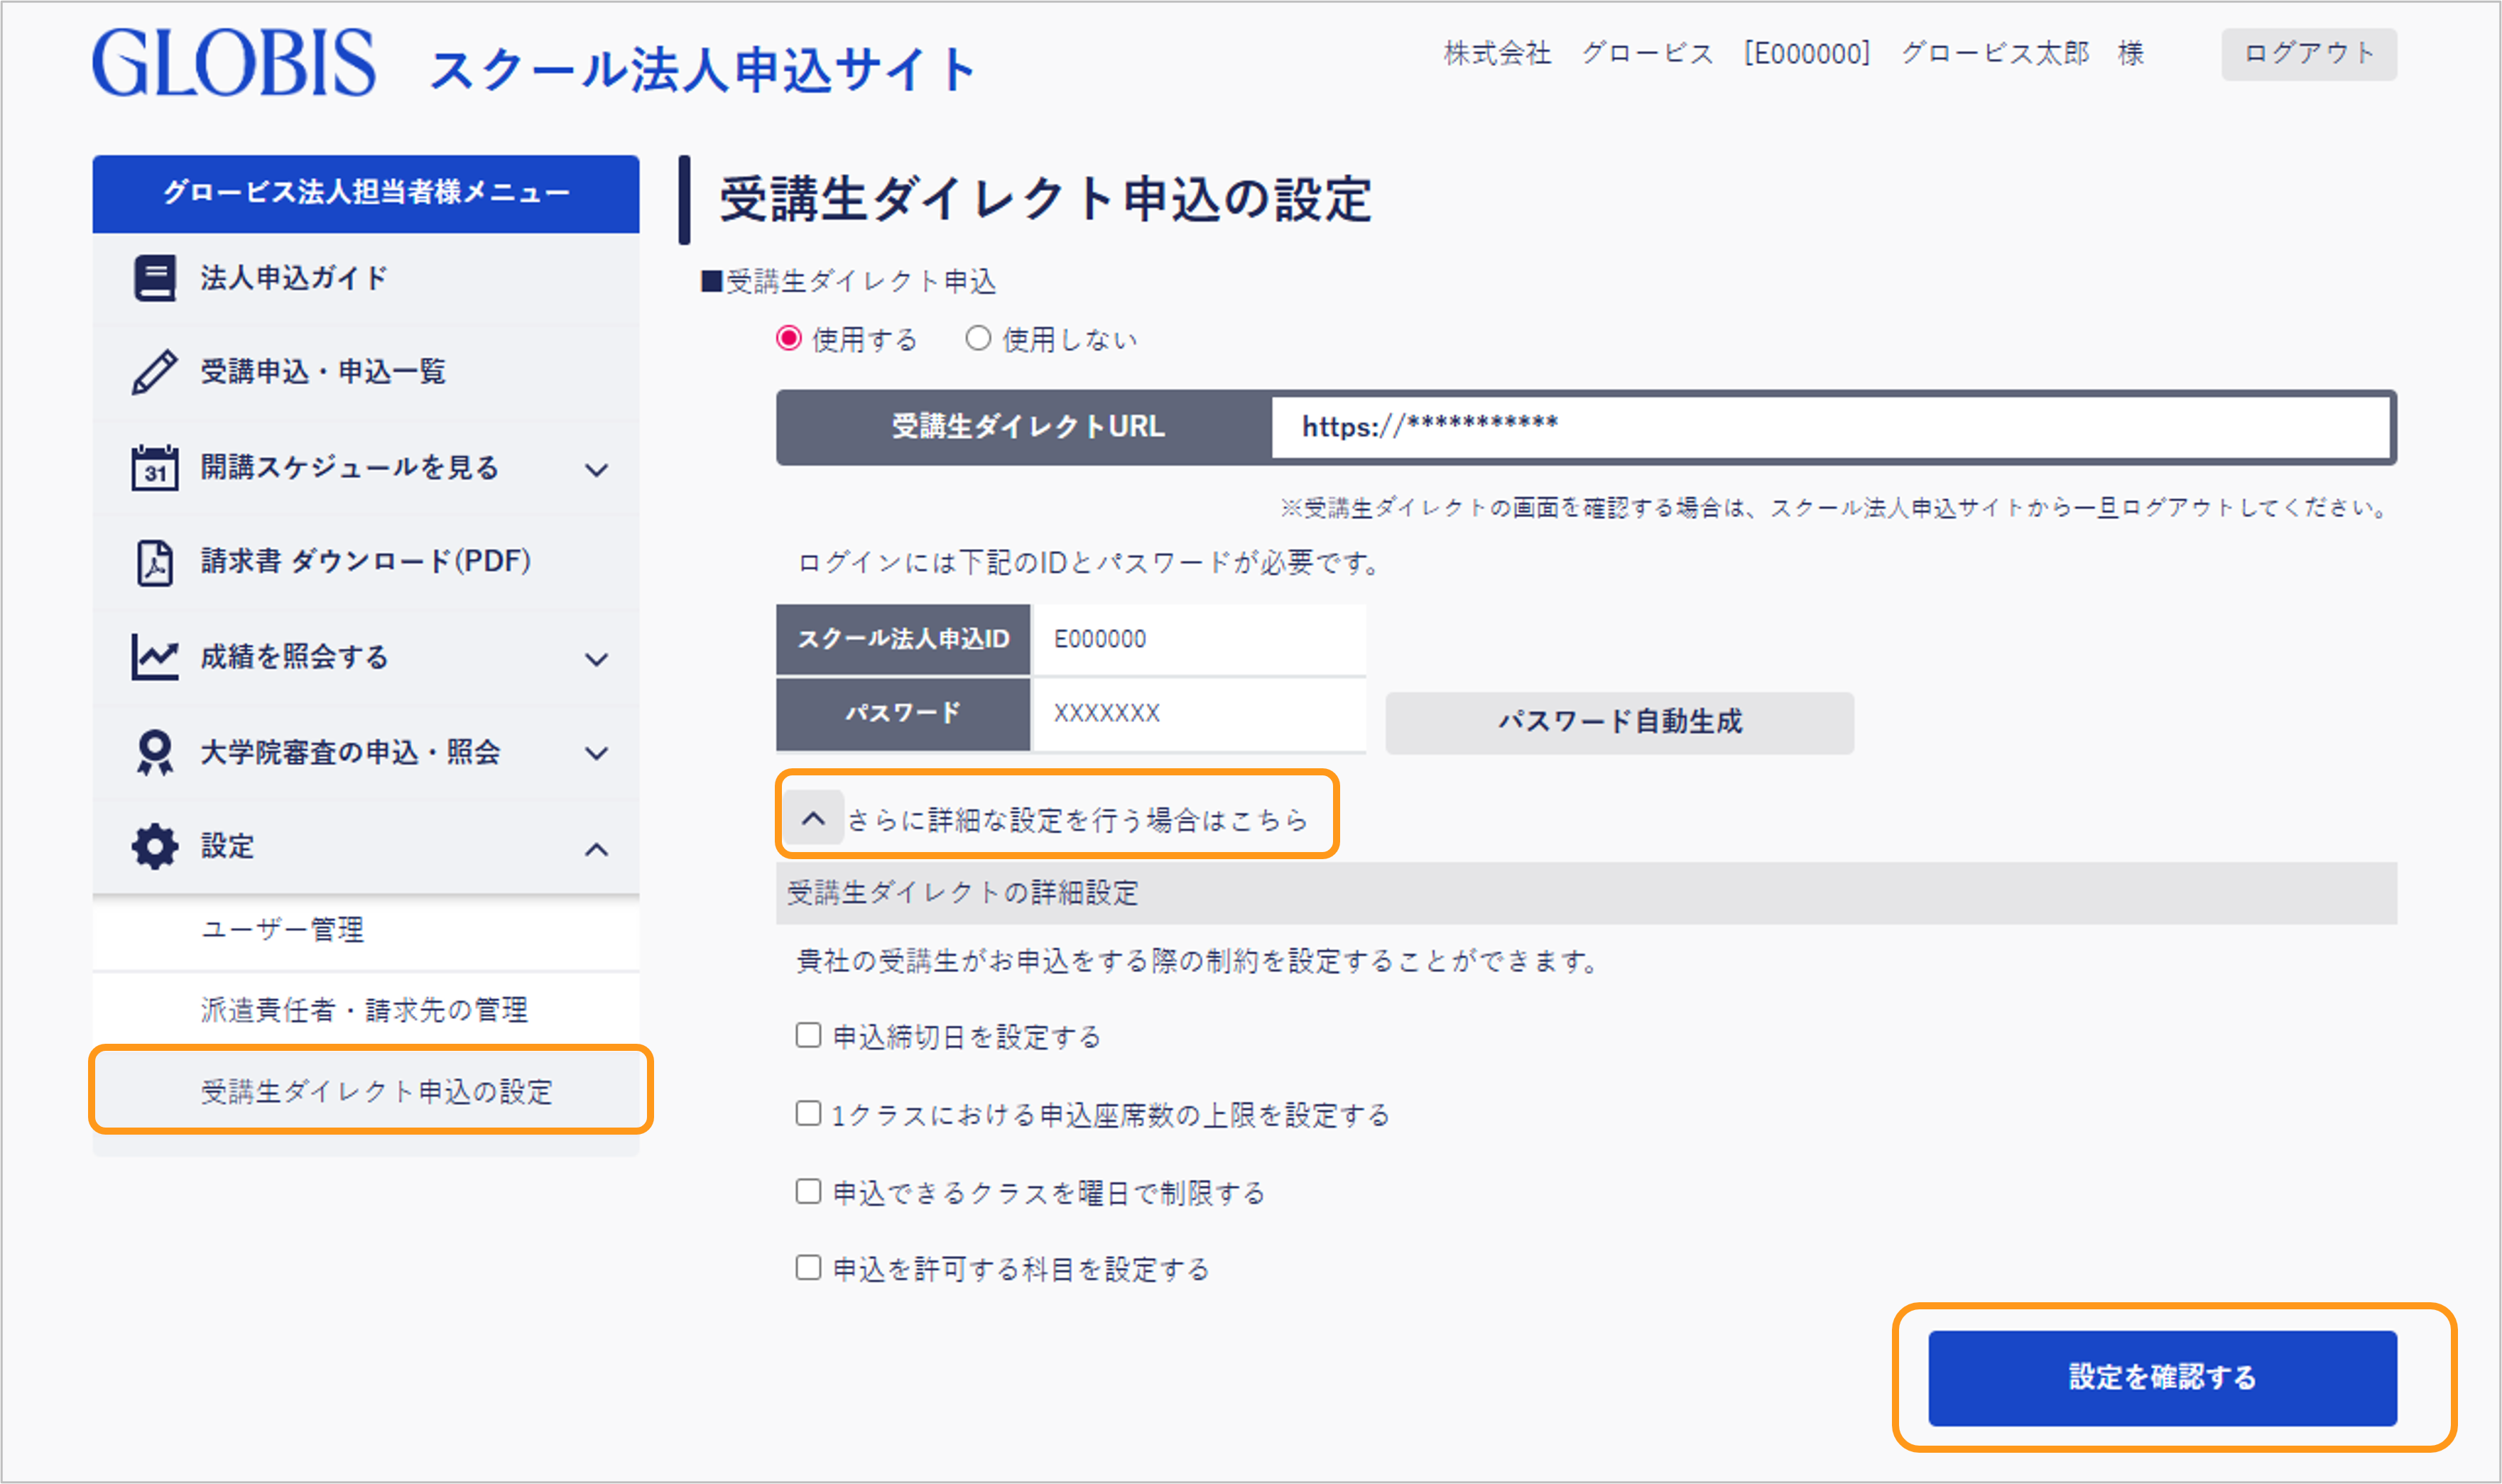Click the パスワード自動生成 button
Viewport: 2502px width, 1484px height.
1619,722
